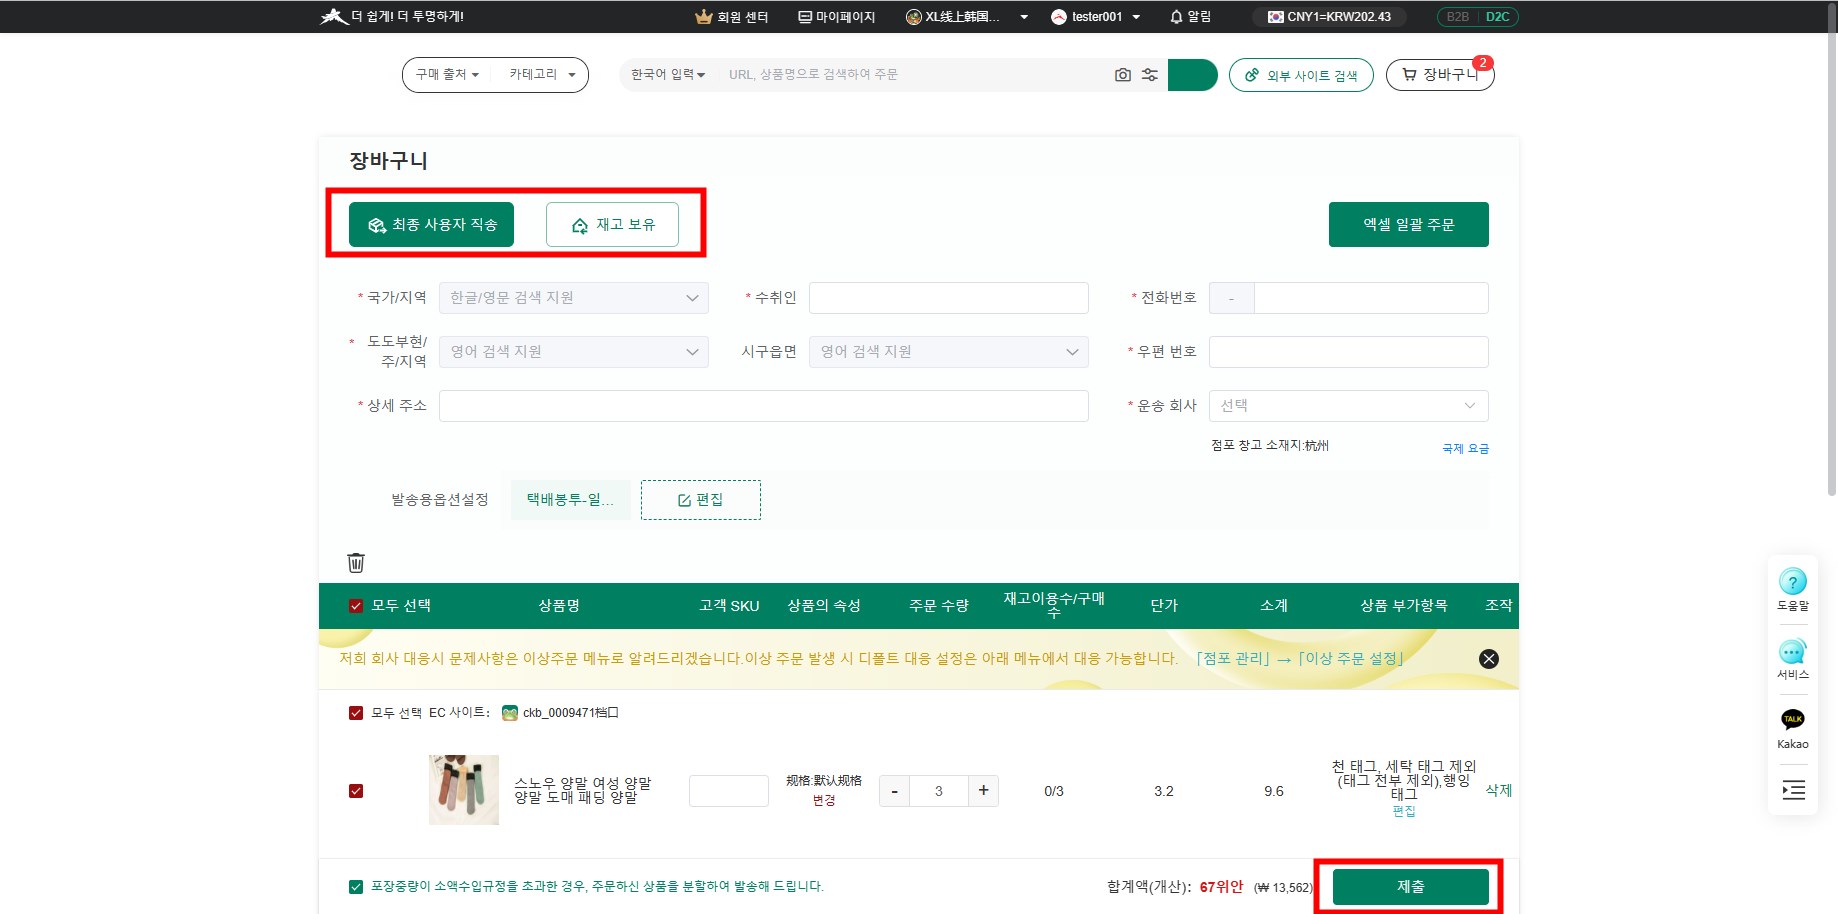Increase order quantity with plus button
Viewport: 1838px width, 914px height.
pos(984,791)
